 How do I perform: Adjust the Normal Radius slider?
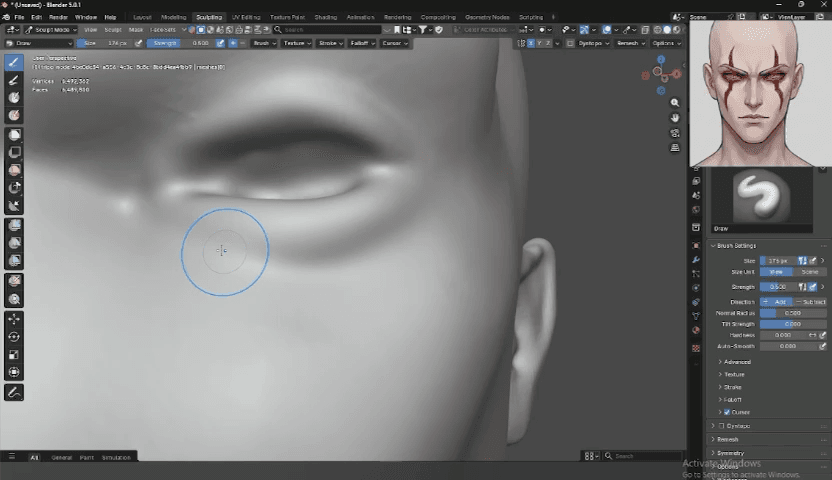[x=793, y=313]
